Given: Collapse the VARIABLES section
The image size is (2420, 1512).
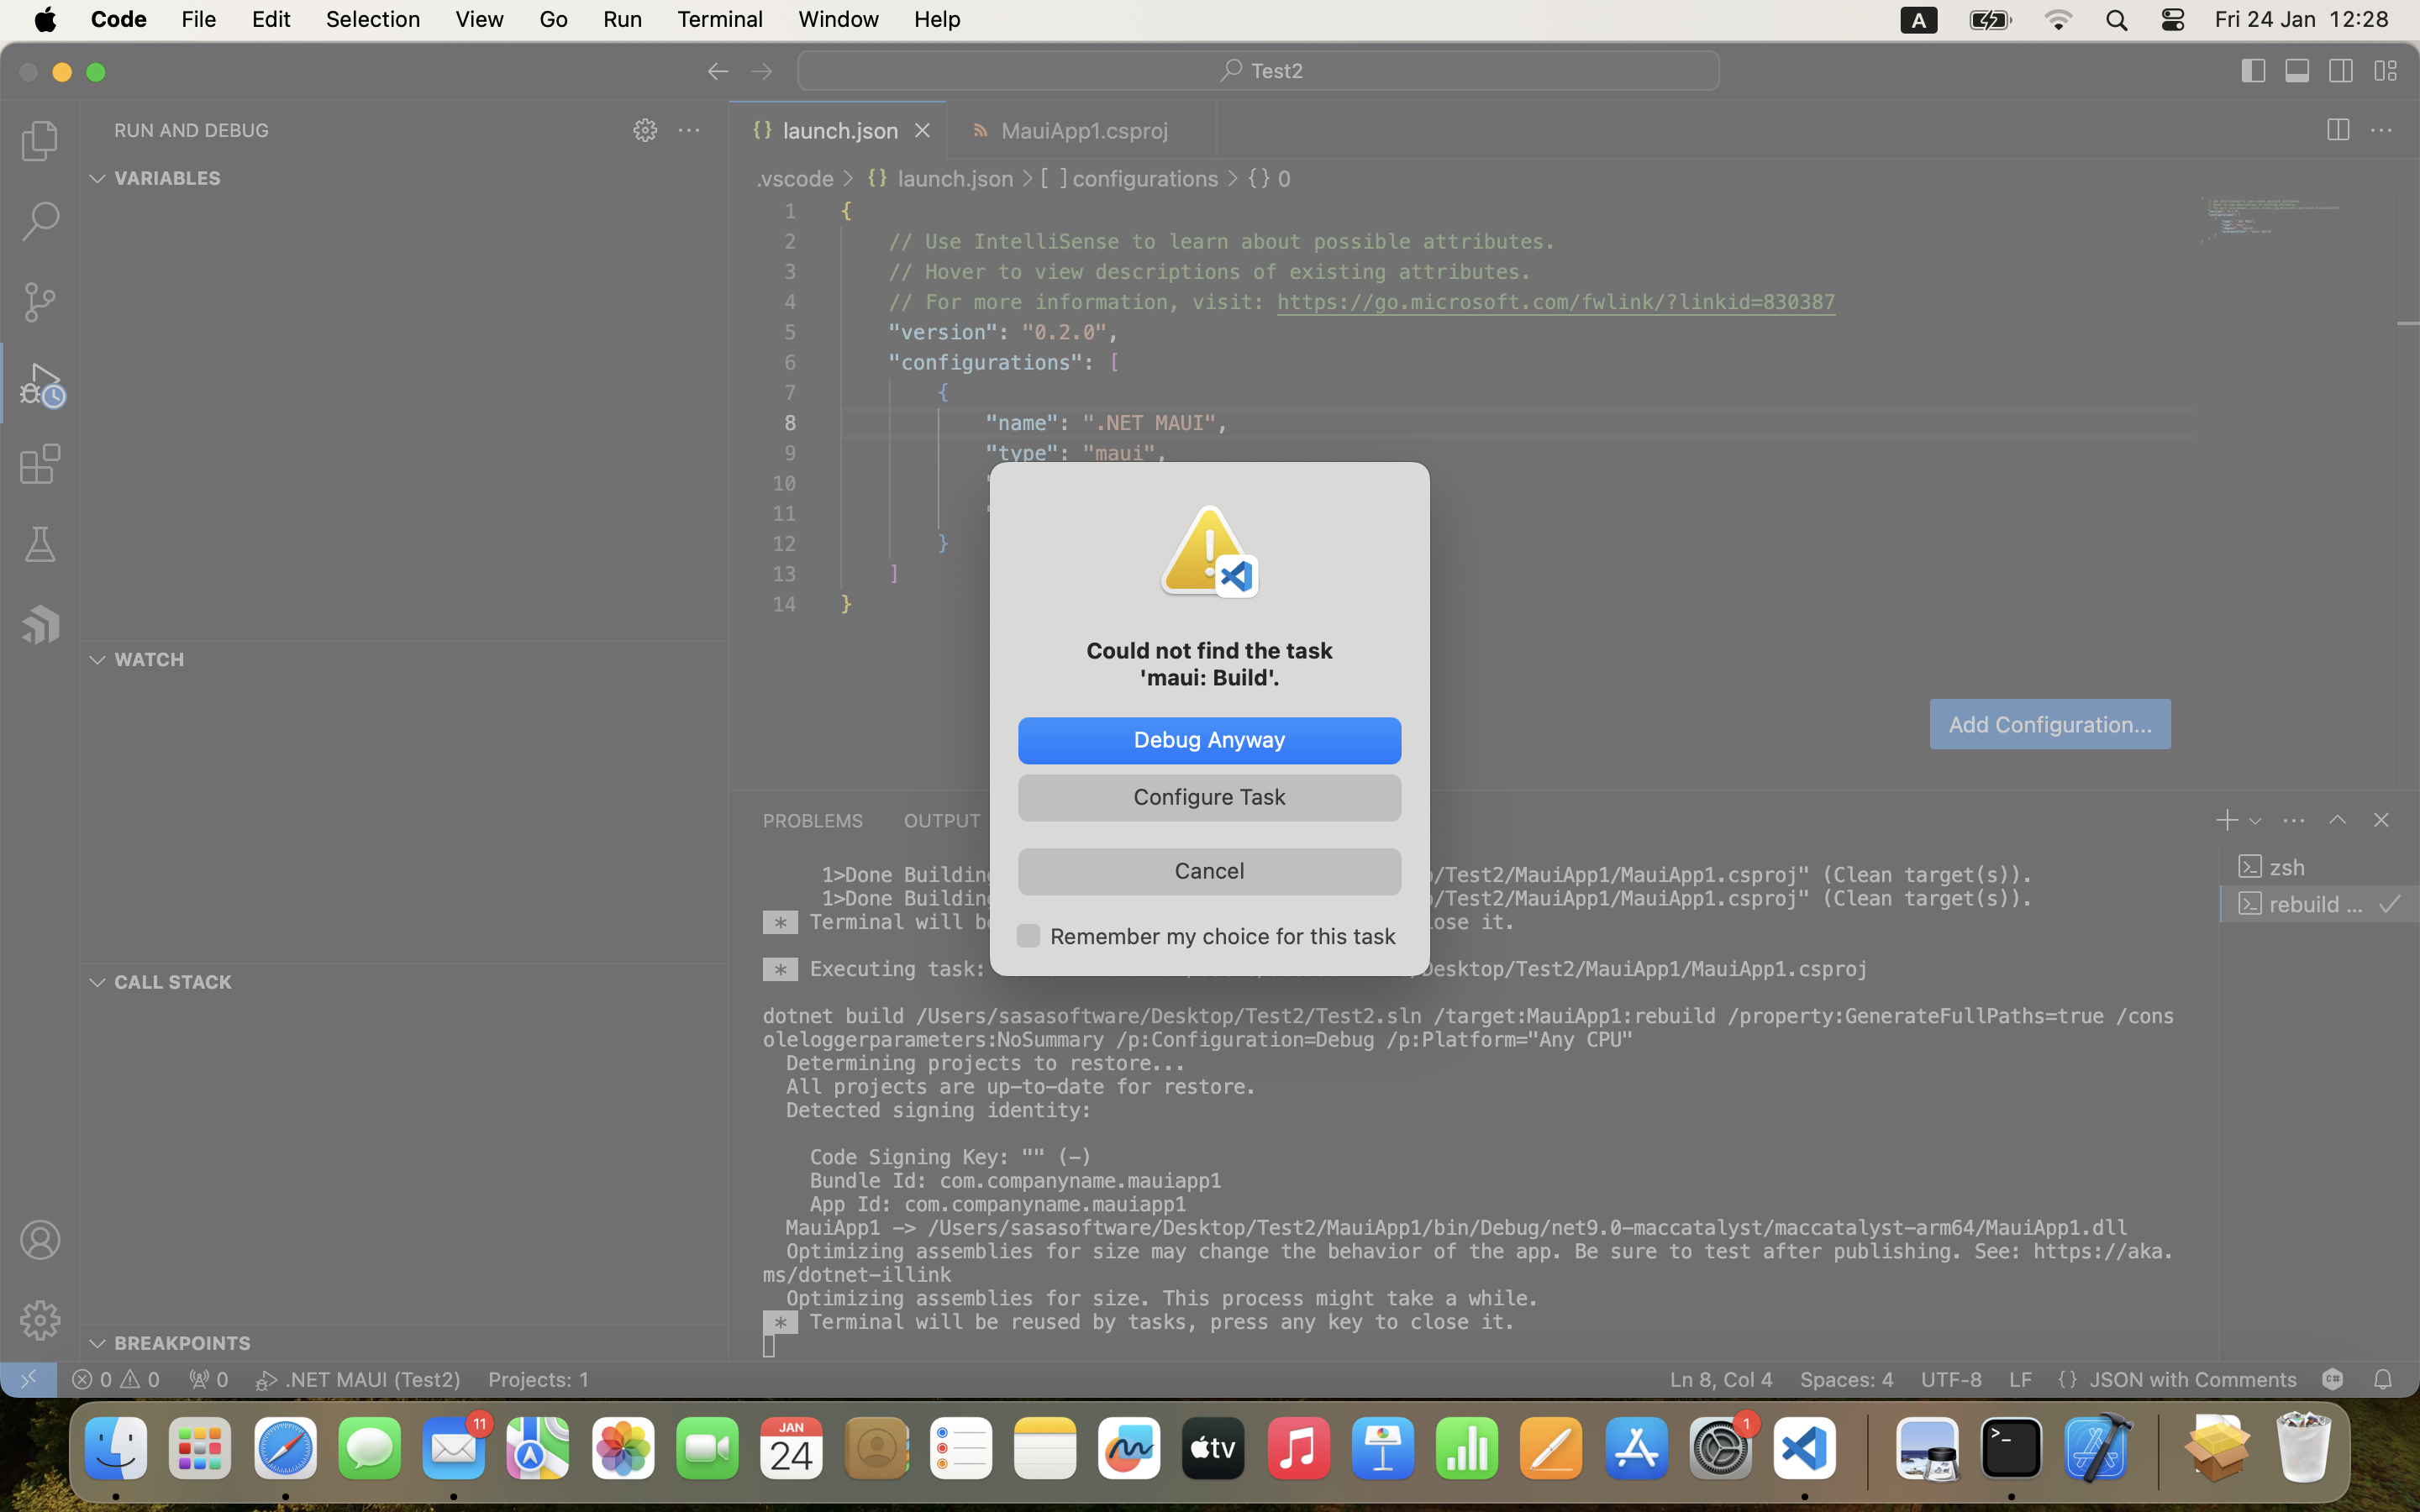Looking at the screenshot, I should [x=97, y=178].
